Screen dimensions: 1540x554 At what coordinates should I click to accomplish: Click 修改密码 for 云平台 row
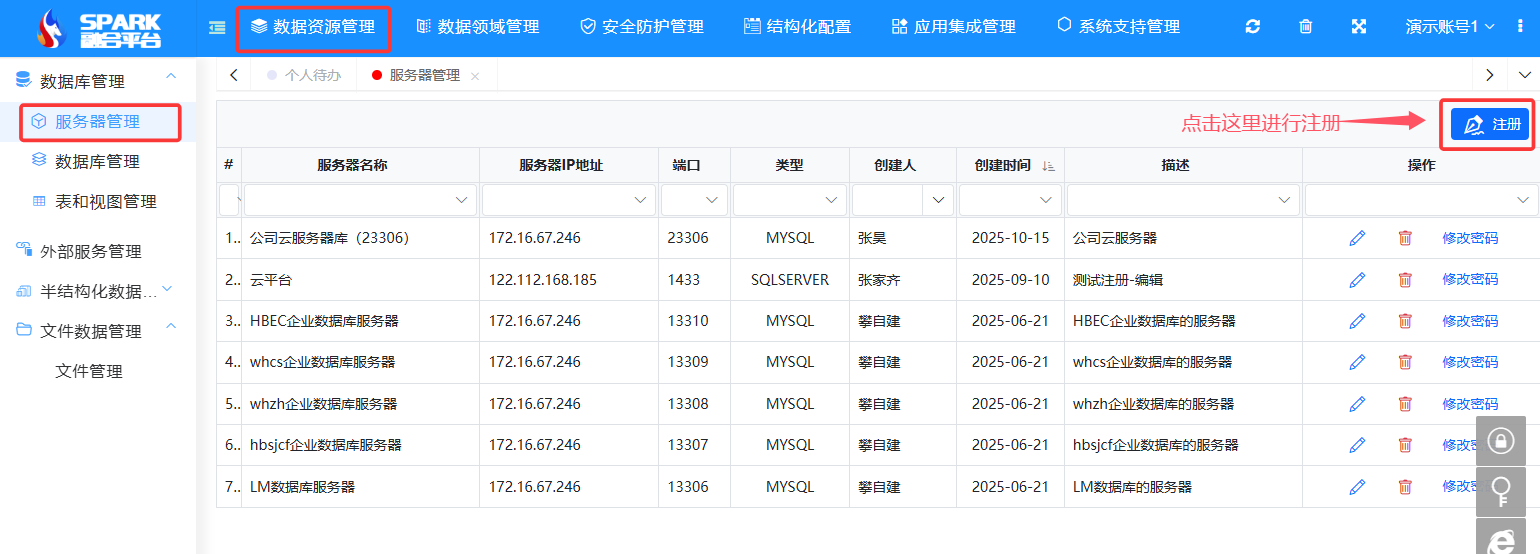coord(1470,280)
